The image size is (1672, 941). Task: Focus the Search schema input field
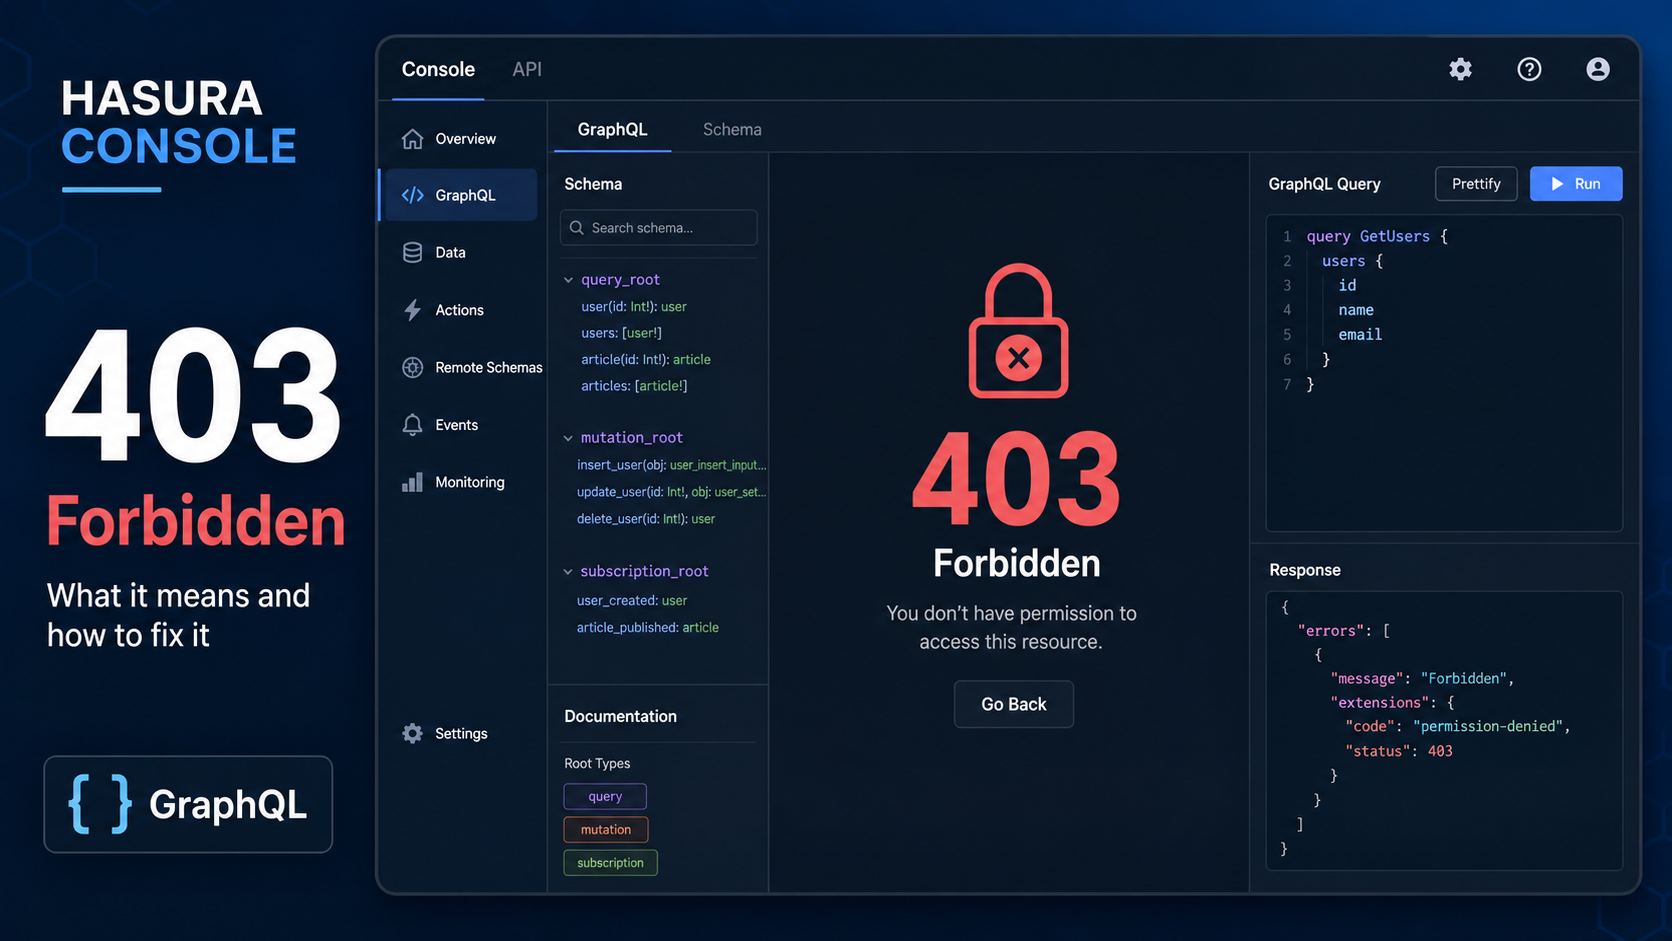[x=659, y=228]
